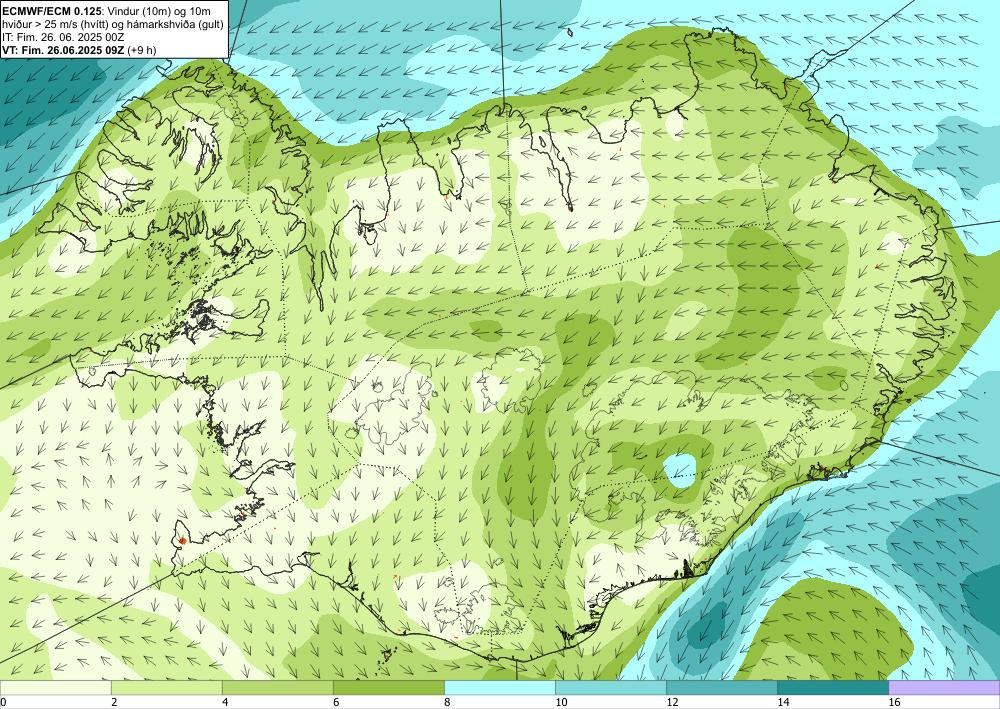Click the light cyan oval wind patch inland
This screenshot has width=1000, height=709.
680,470
